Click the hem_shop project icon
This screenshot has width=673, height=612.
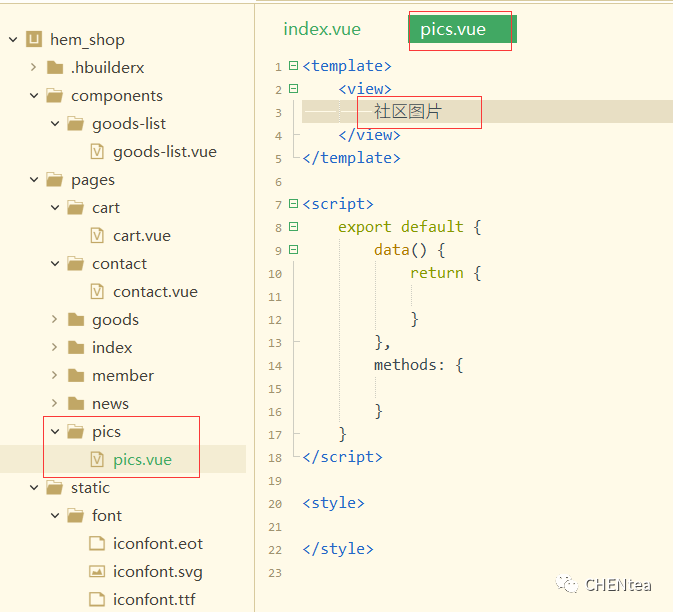[33, 40]
